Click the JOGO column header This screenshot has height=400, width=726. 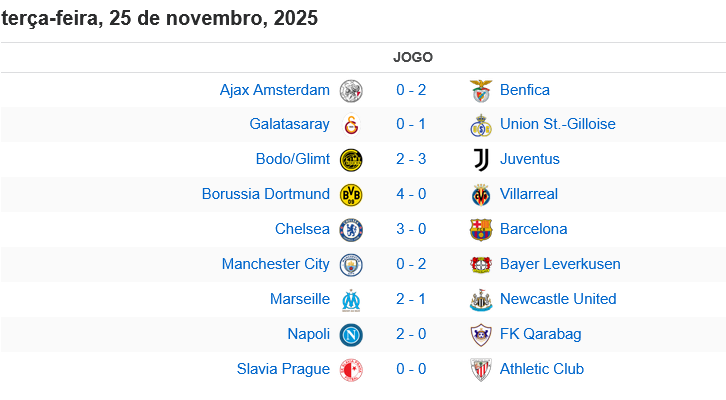tap(413, 57)
